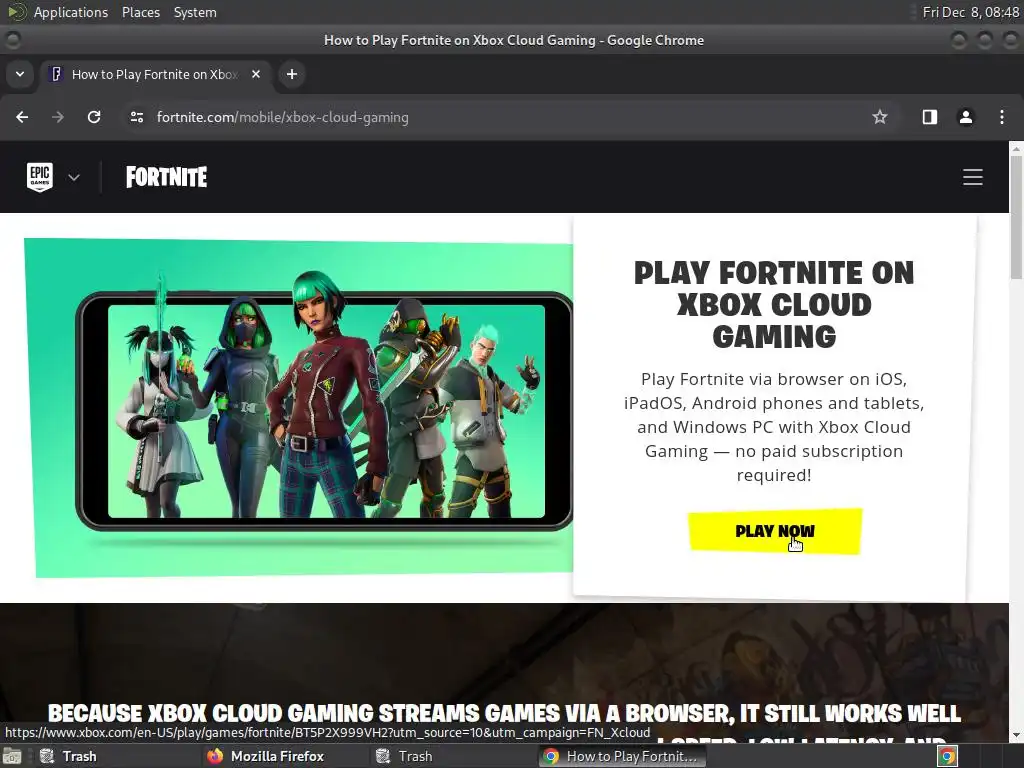The image size is (1024, 768).
Task: Expand the Epic Games logo dropdown chevron
Action: [74, 177]
